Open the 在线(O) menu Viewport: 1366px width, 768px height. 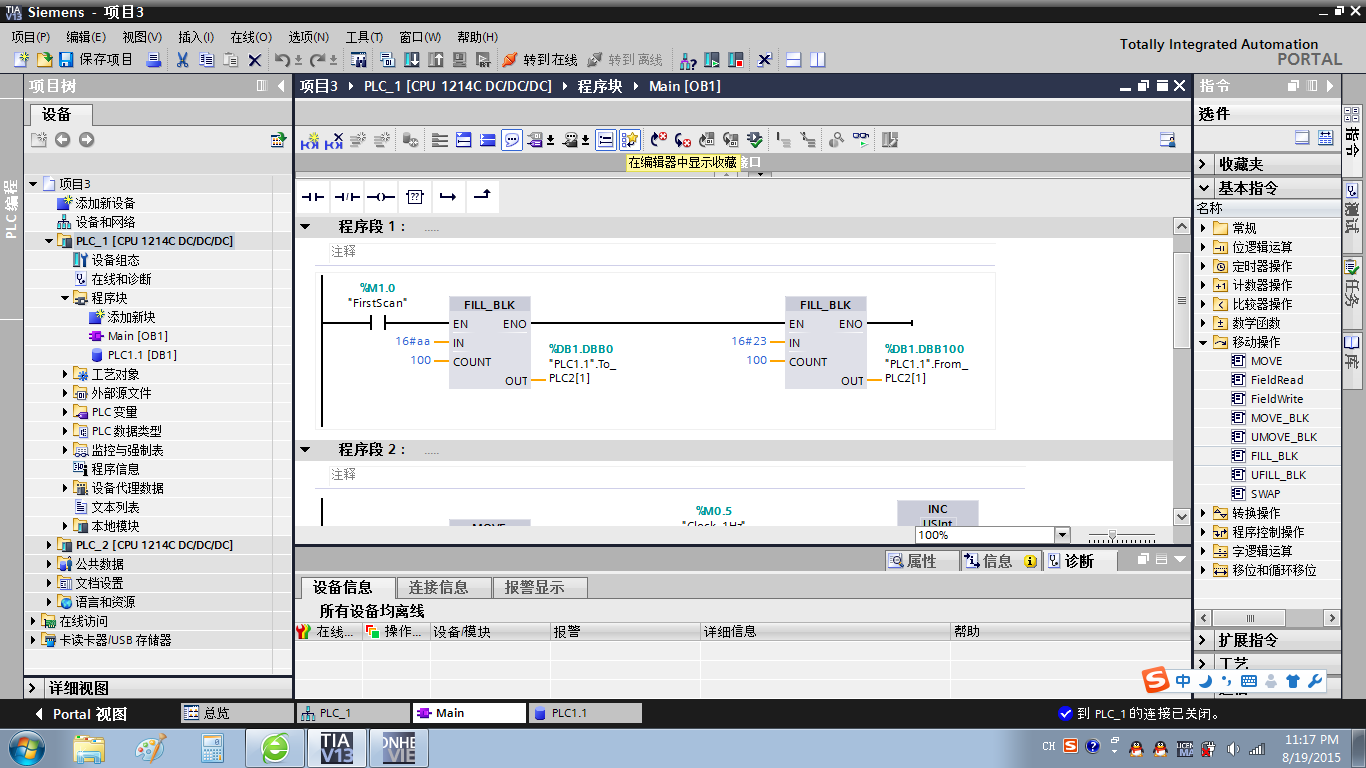[x=251, y=37]
